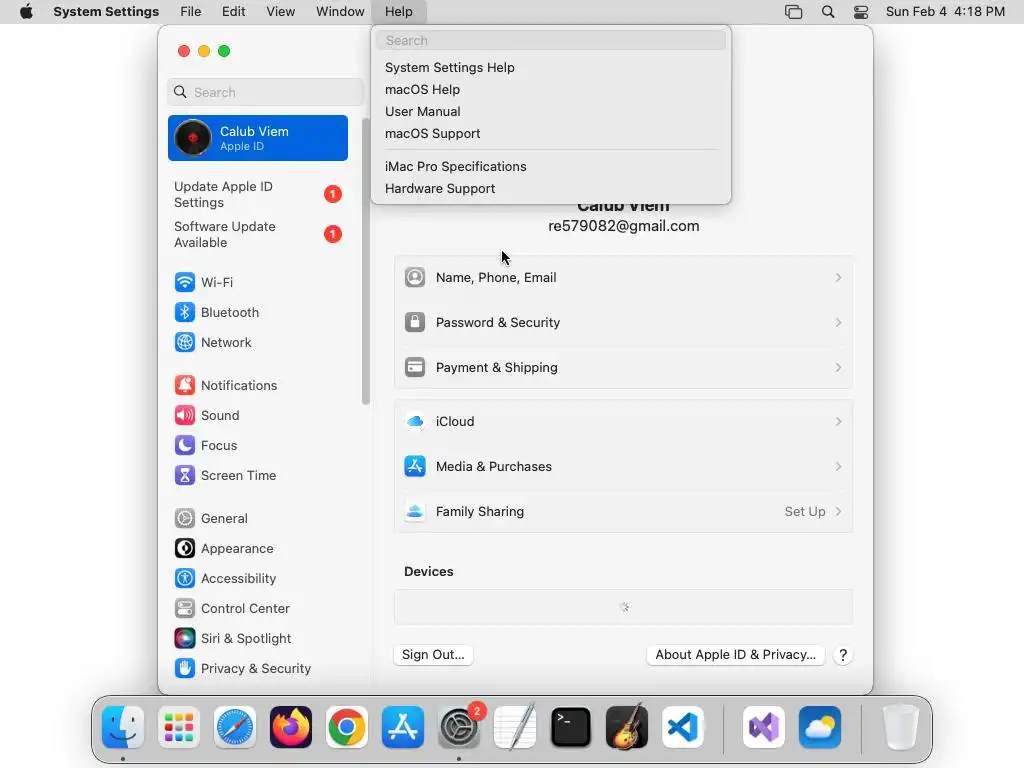Open App Store from the Dock

(403, 727)
